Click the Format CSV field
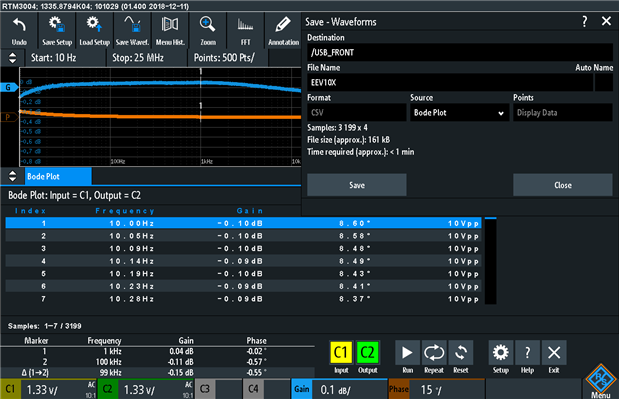Image resolution: width=619 pixels, height=399 pixels. (x=356, y=112)
